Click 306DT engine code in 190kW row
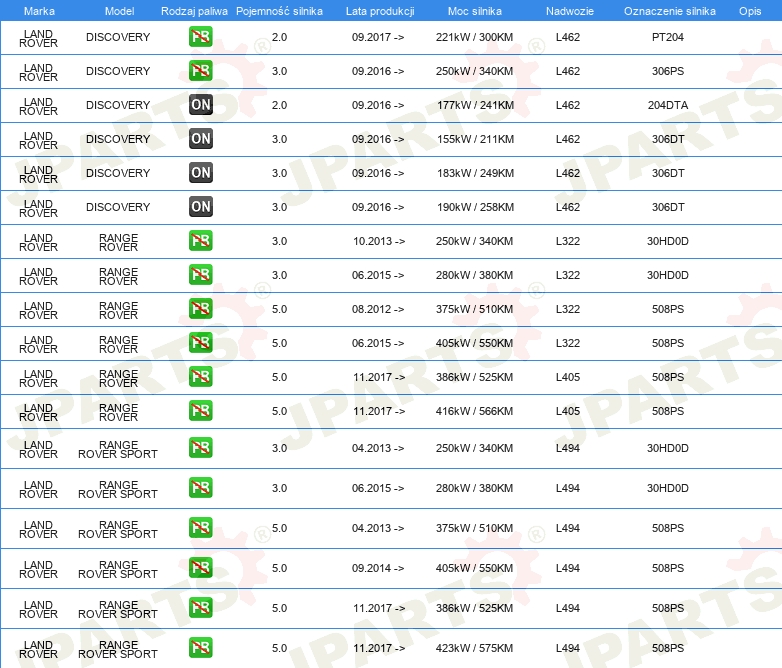Viewport: 782px width, 668px height. tap(668, 207)
